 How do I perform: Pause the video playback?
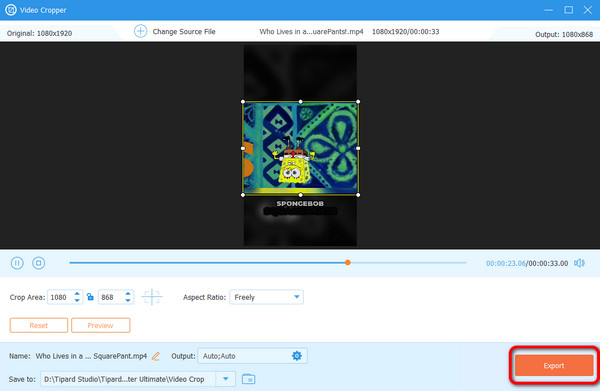point(17,263)
